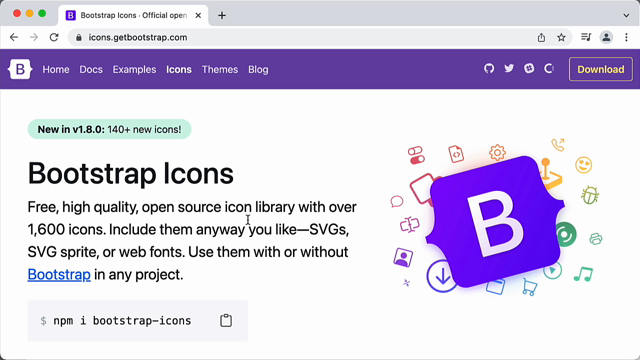Expand the tab search chevron
This screenshot has width=640, height=360.
click(626, 16)
